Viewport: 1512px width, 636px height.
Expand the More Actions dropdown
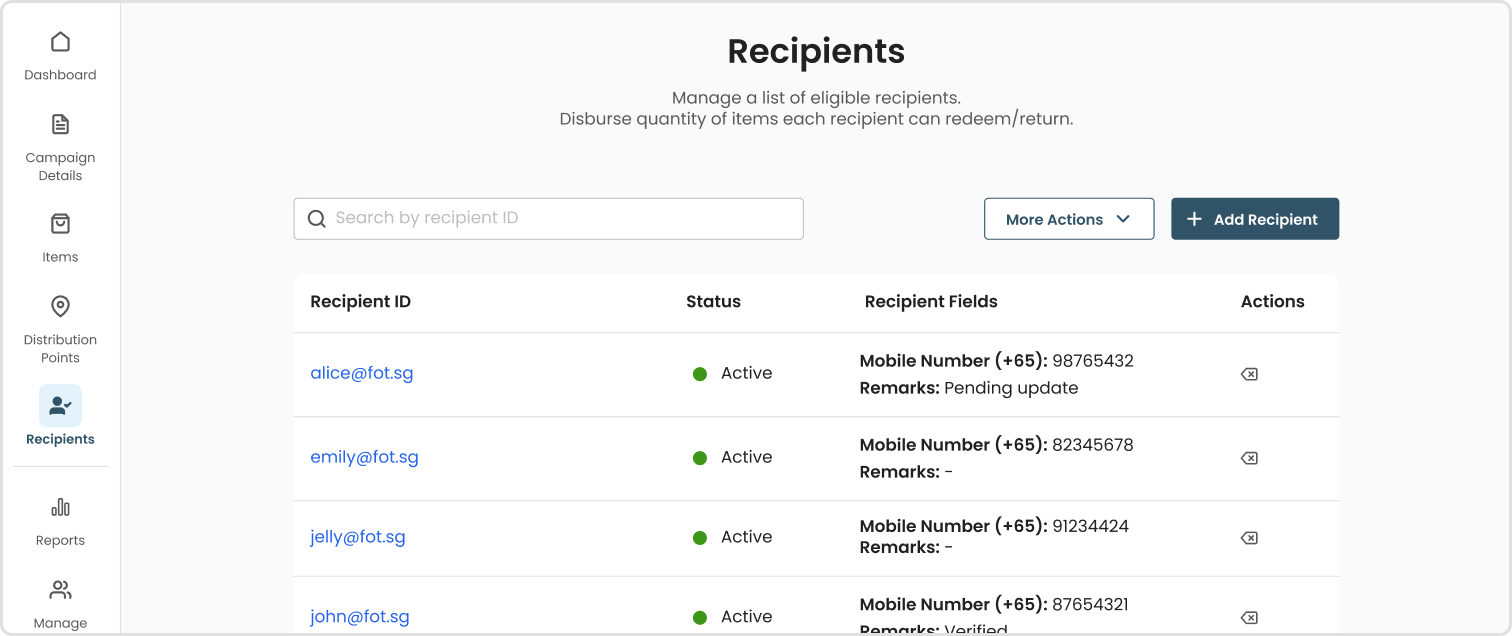[1069, 219]
